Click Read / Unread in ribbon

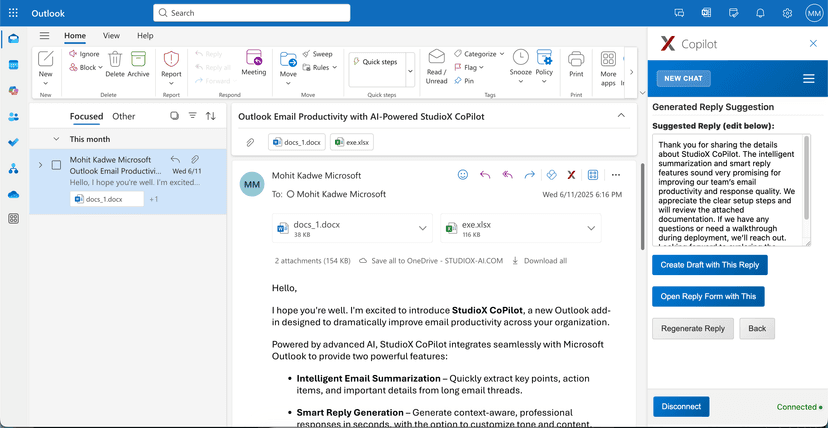point(437,67)
